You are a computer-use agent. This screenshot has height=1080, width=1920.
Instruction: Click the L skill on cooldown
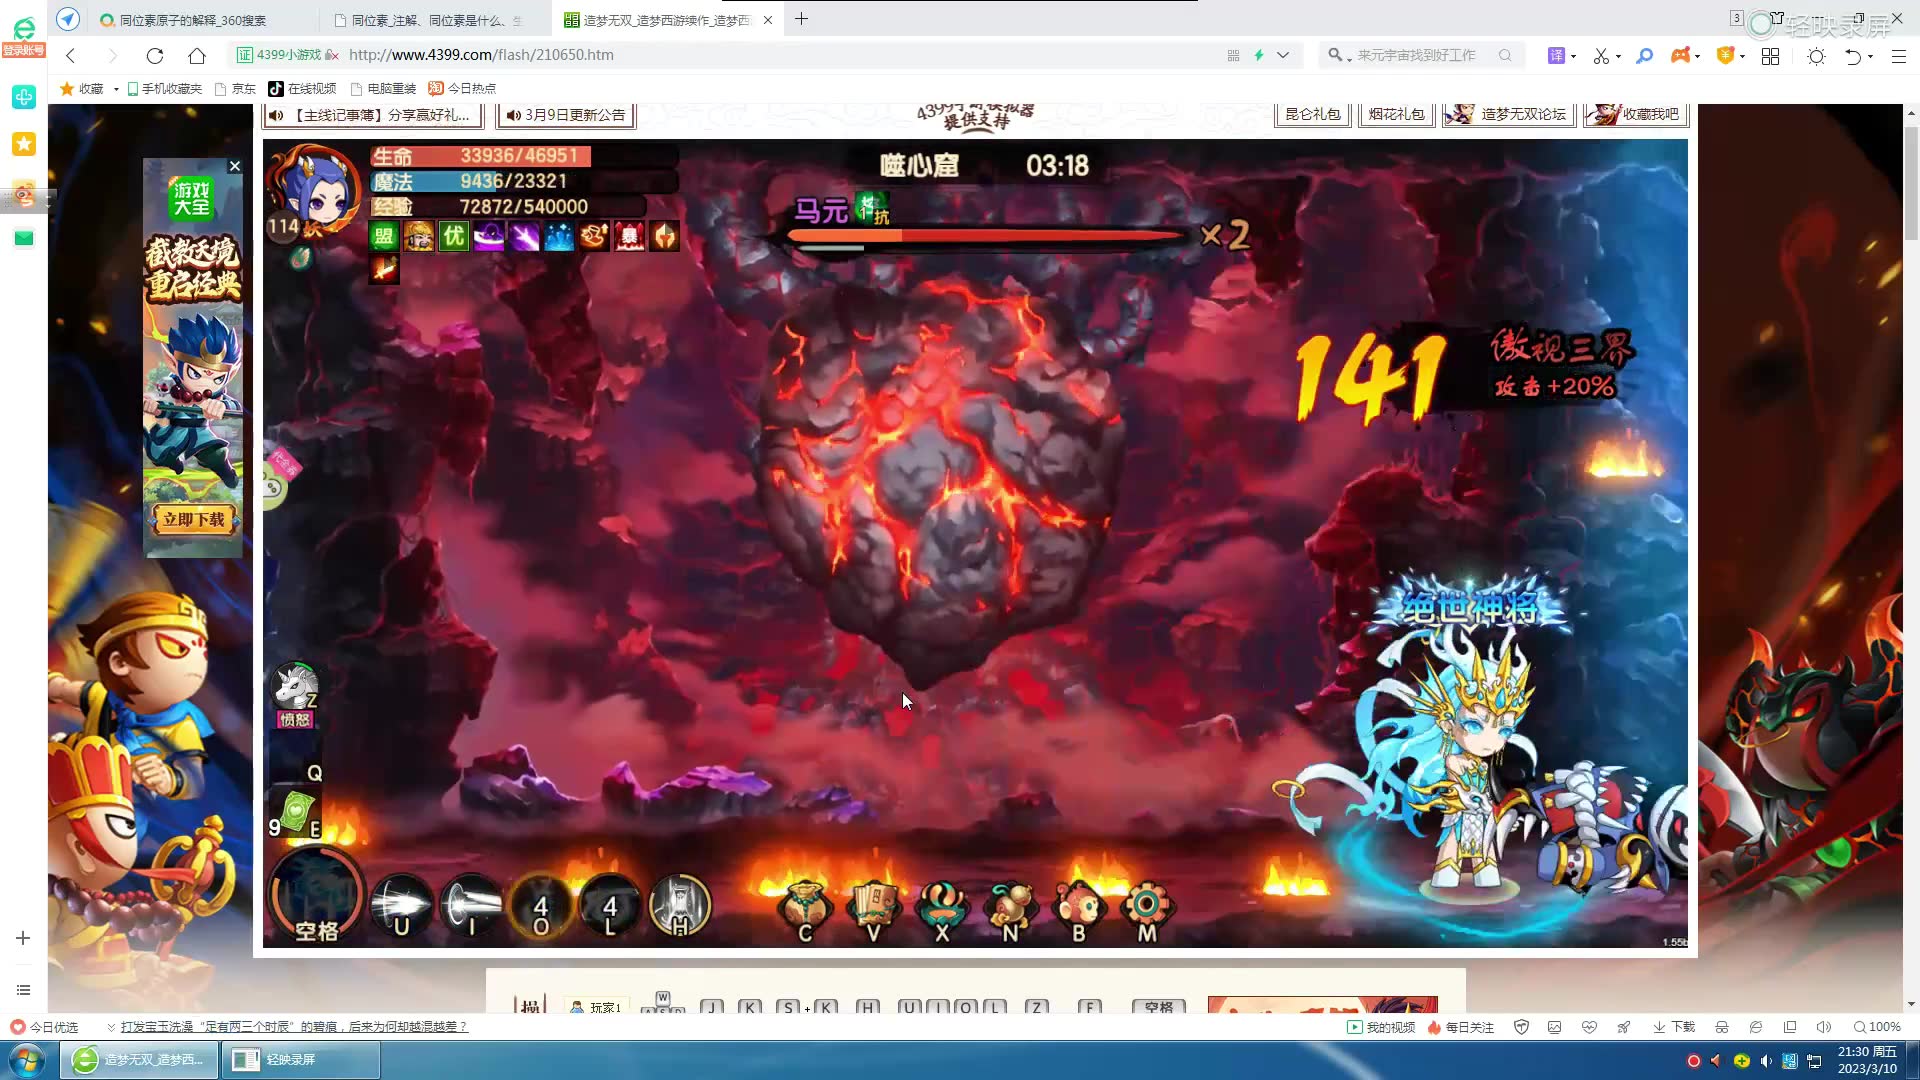tap(610, 906)
